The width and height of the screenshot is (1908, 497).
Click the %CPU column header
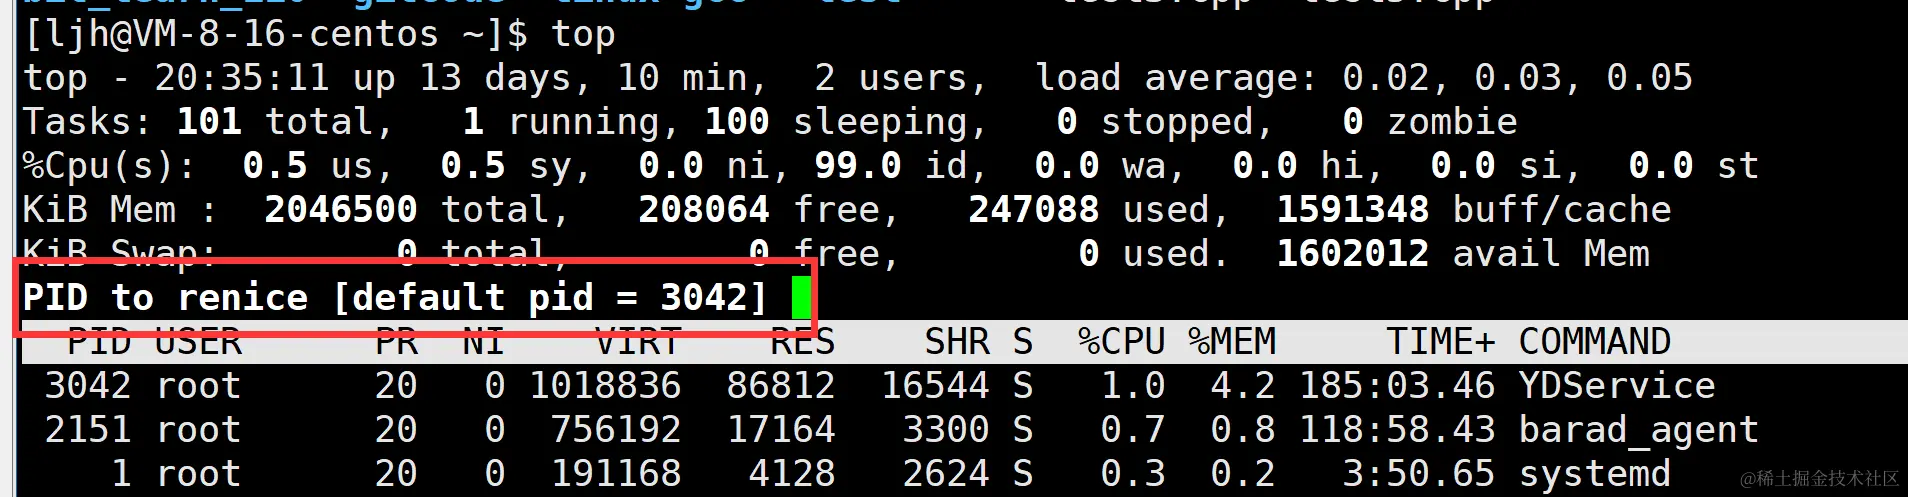click(1121, 342)
